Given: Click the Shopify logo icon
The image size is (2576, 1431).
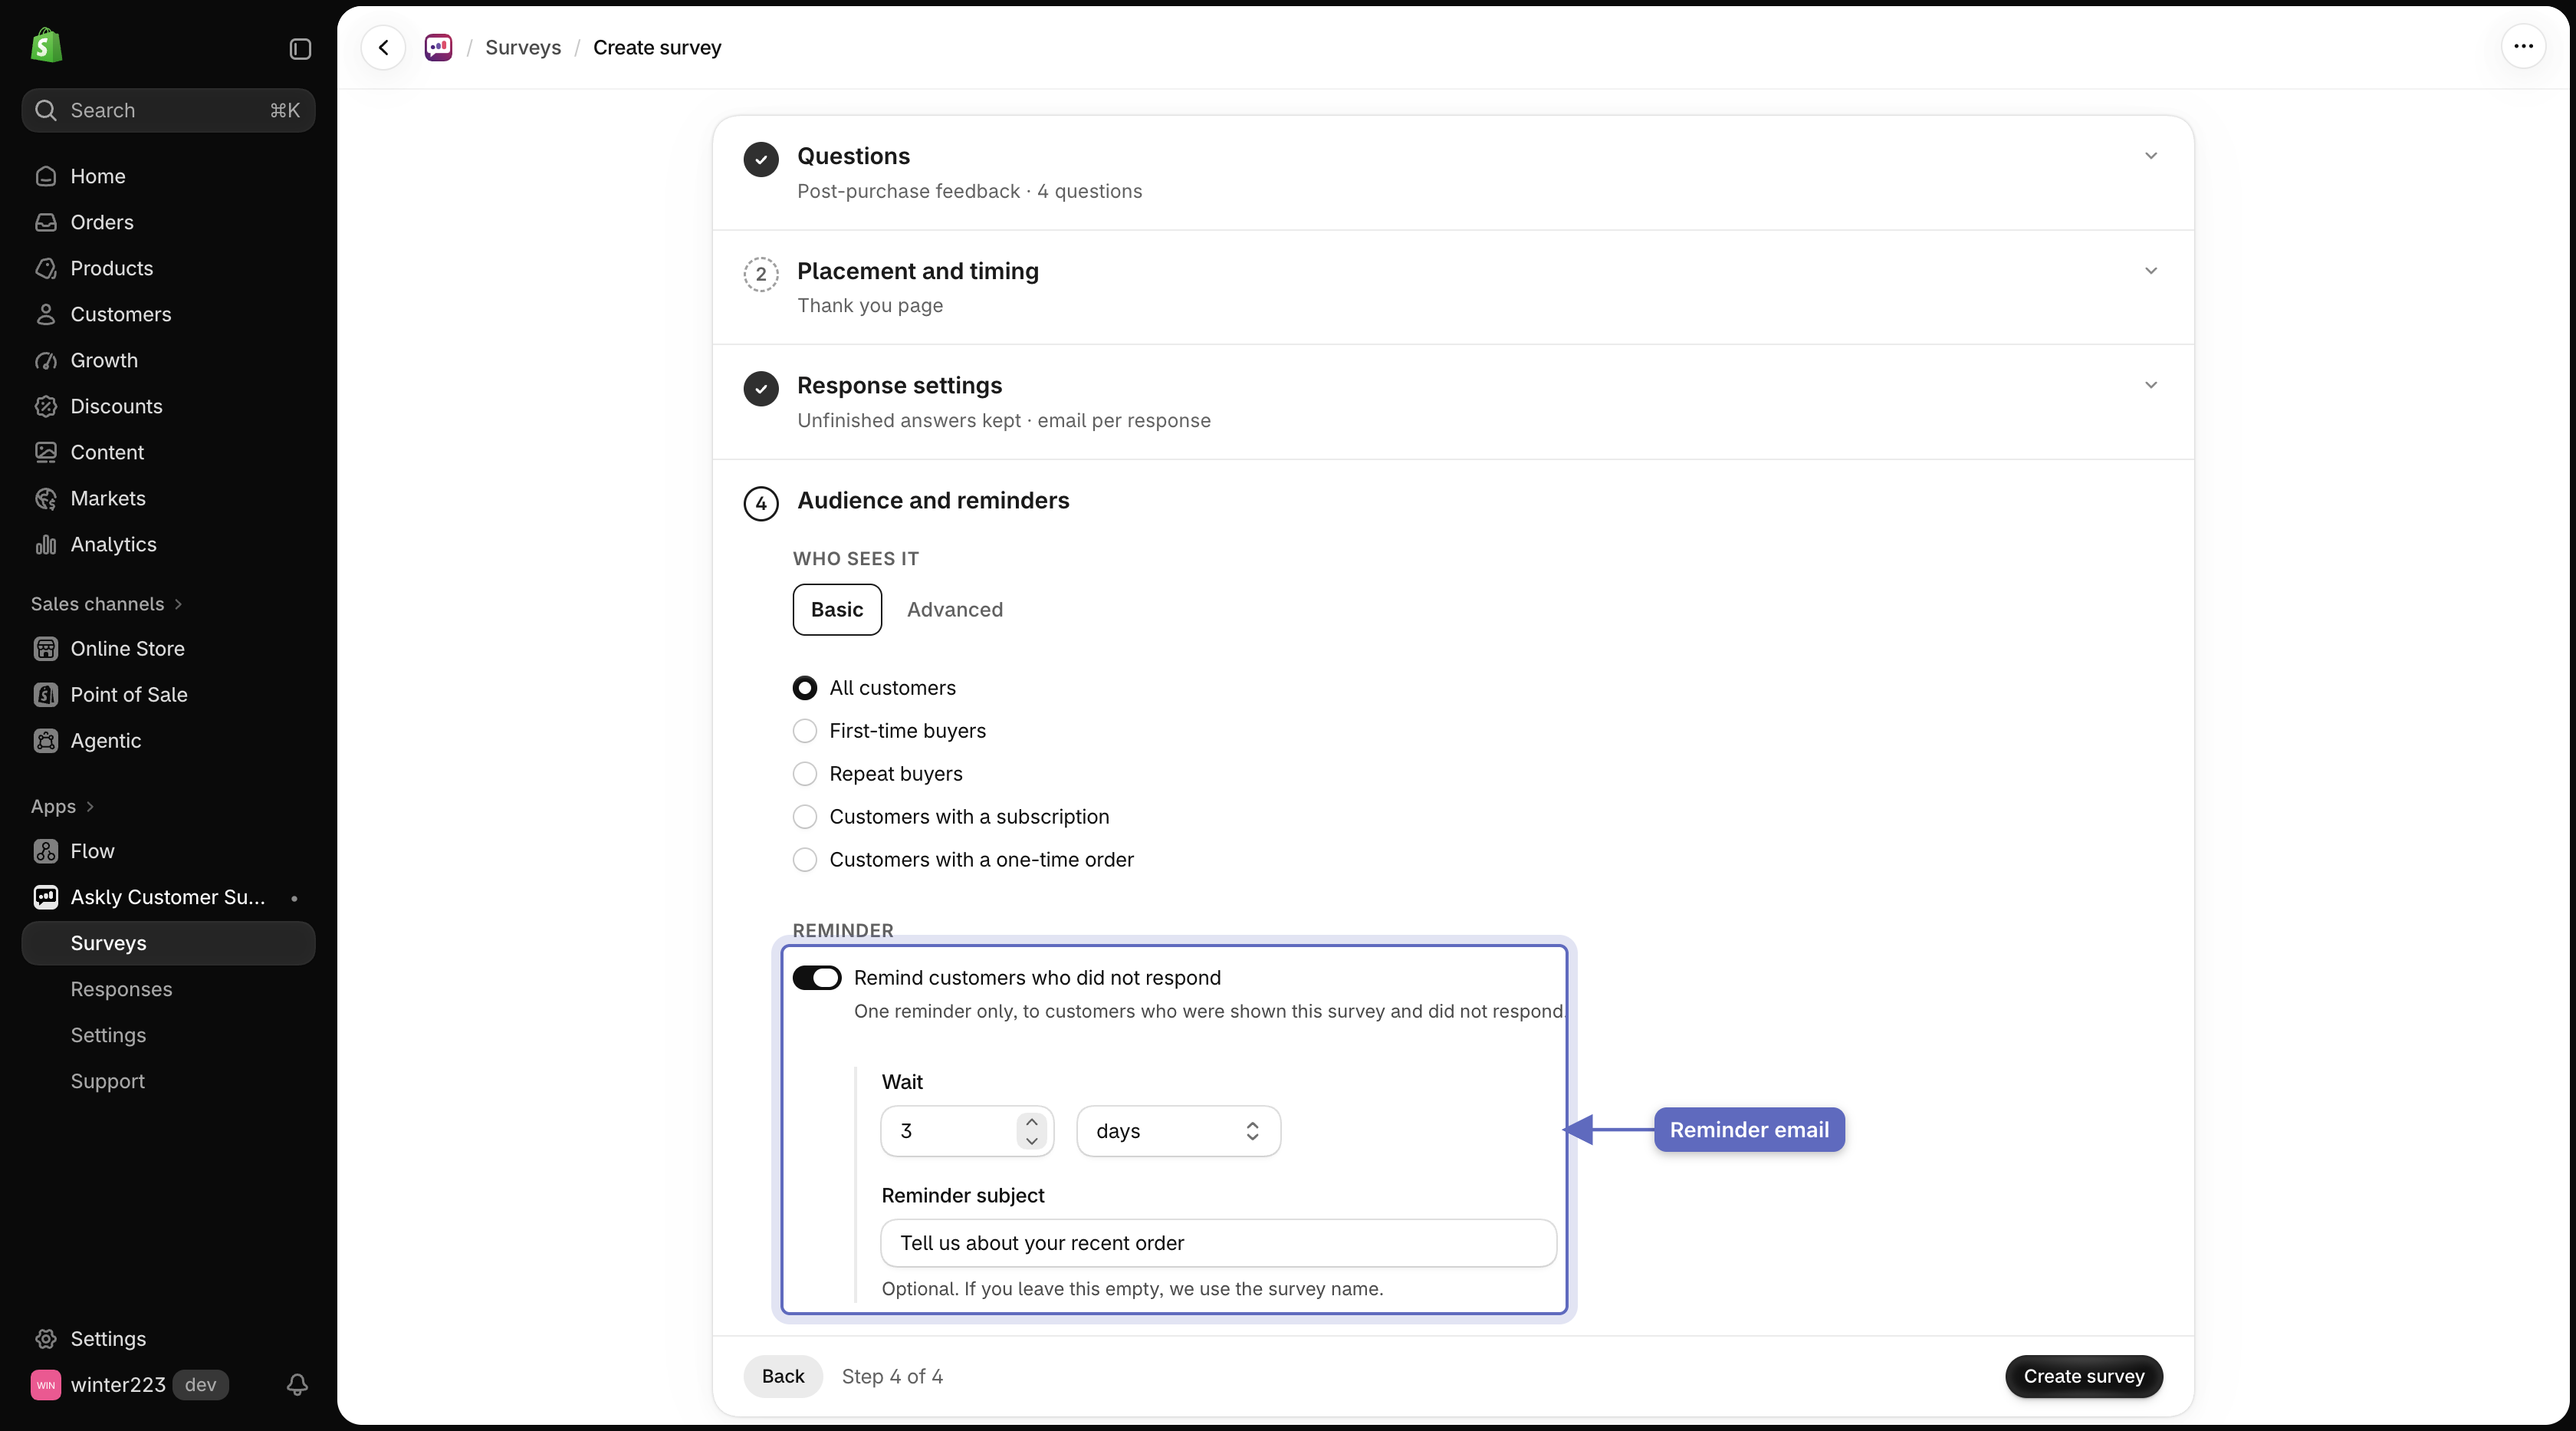Looking at the screenshot, I should click(46, 46).
